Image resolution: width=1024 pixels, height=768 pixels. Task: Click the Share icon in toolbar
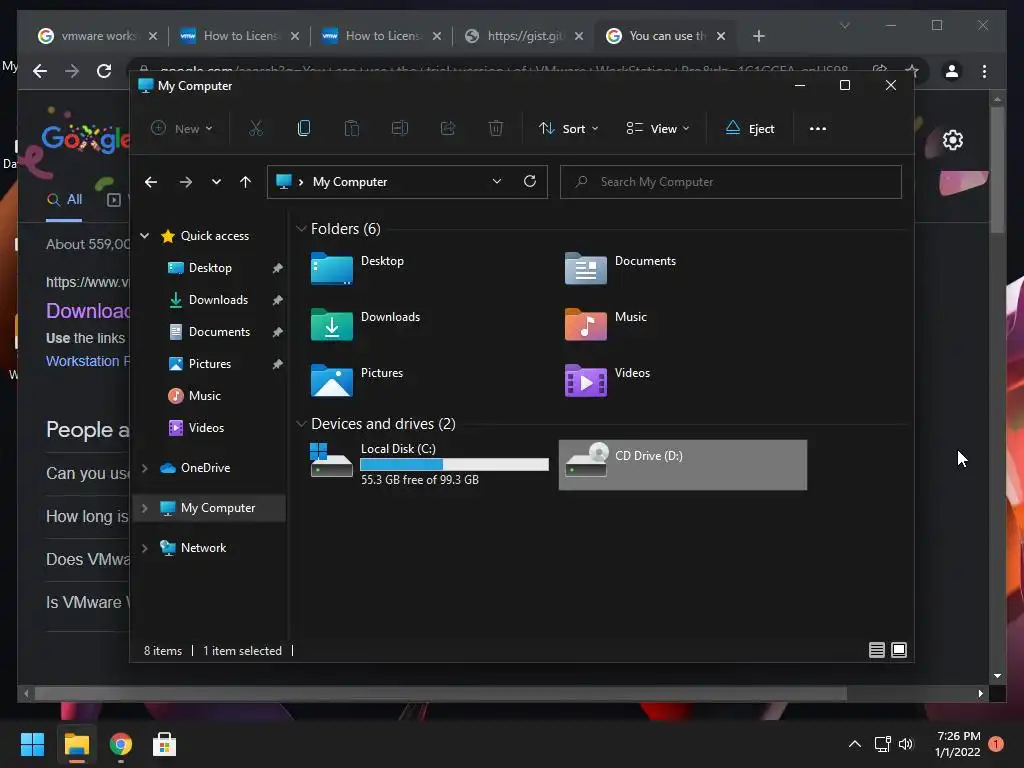click(448, 129)
